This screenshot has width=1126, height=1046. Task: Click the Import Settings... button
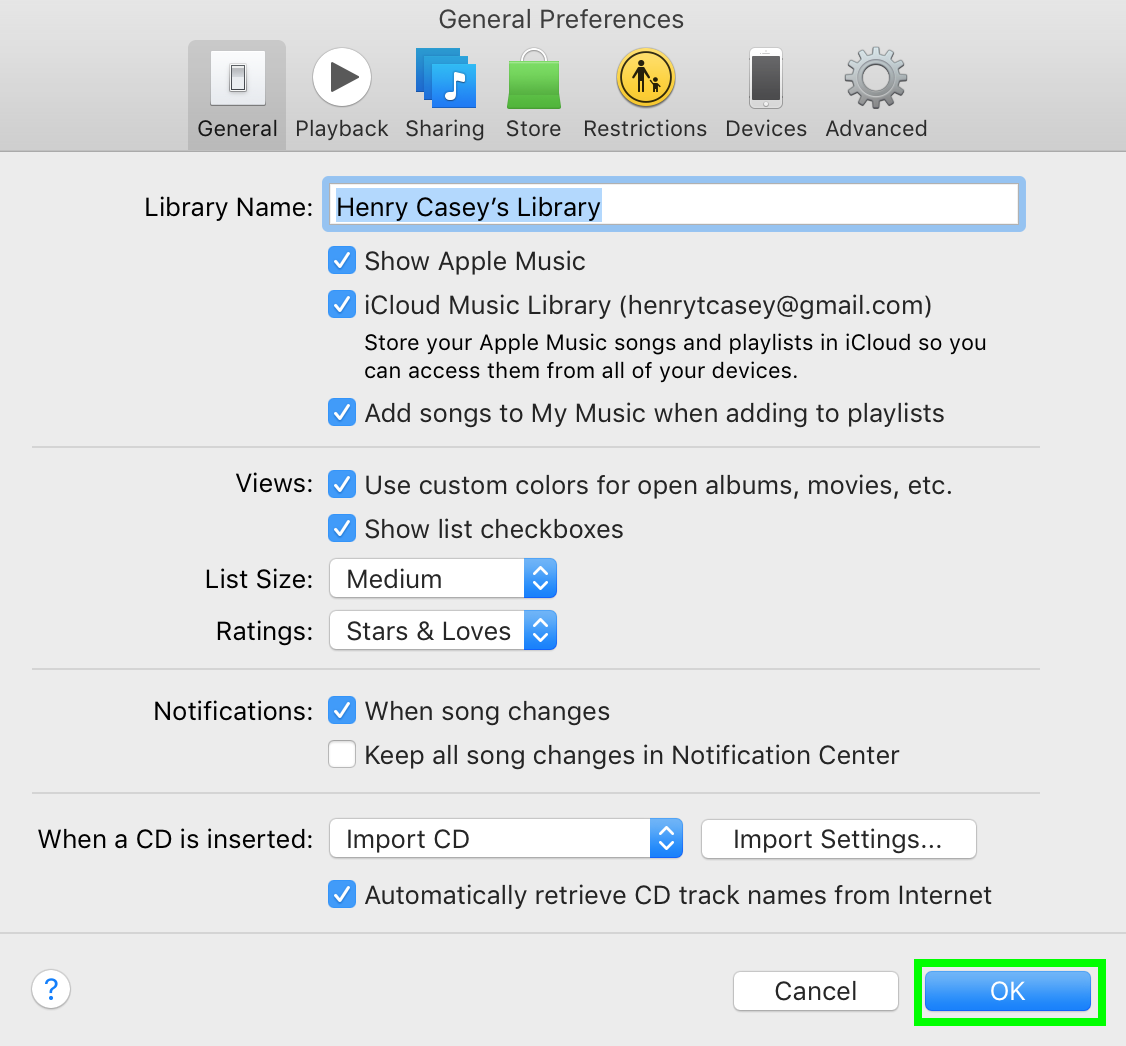tap(839, 839)
